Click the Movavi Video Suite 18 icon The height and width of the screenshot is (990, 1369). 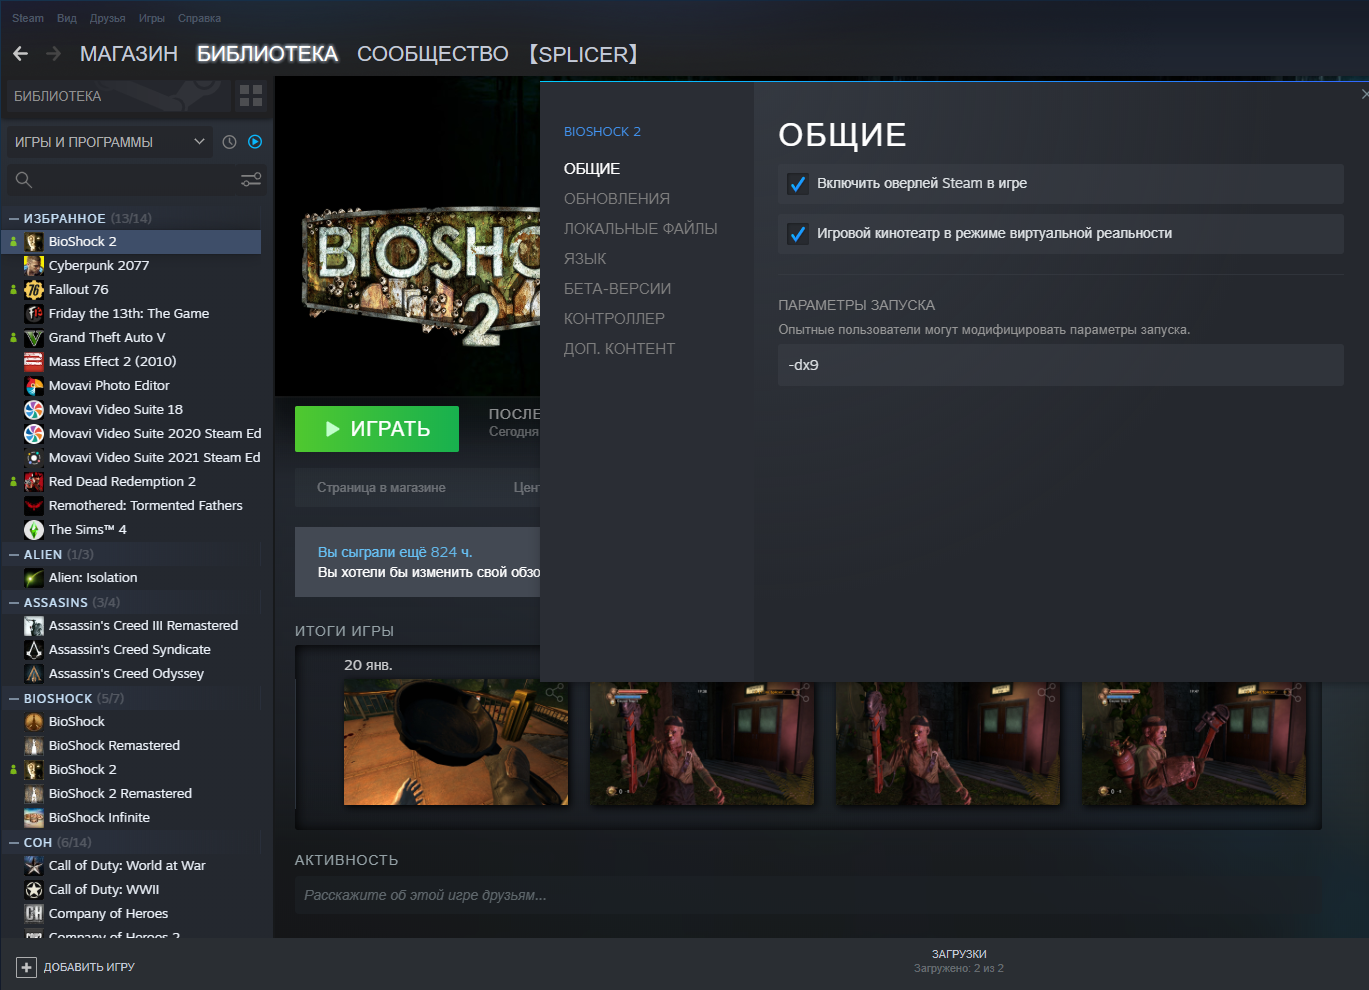(x=34, y=410)
